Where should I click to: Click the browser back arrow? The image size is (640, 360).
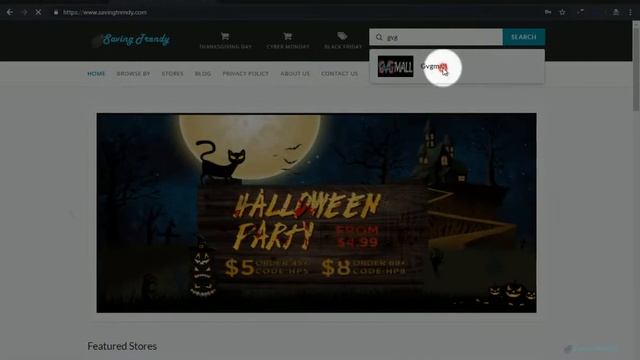(10, 12)
